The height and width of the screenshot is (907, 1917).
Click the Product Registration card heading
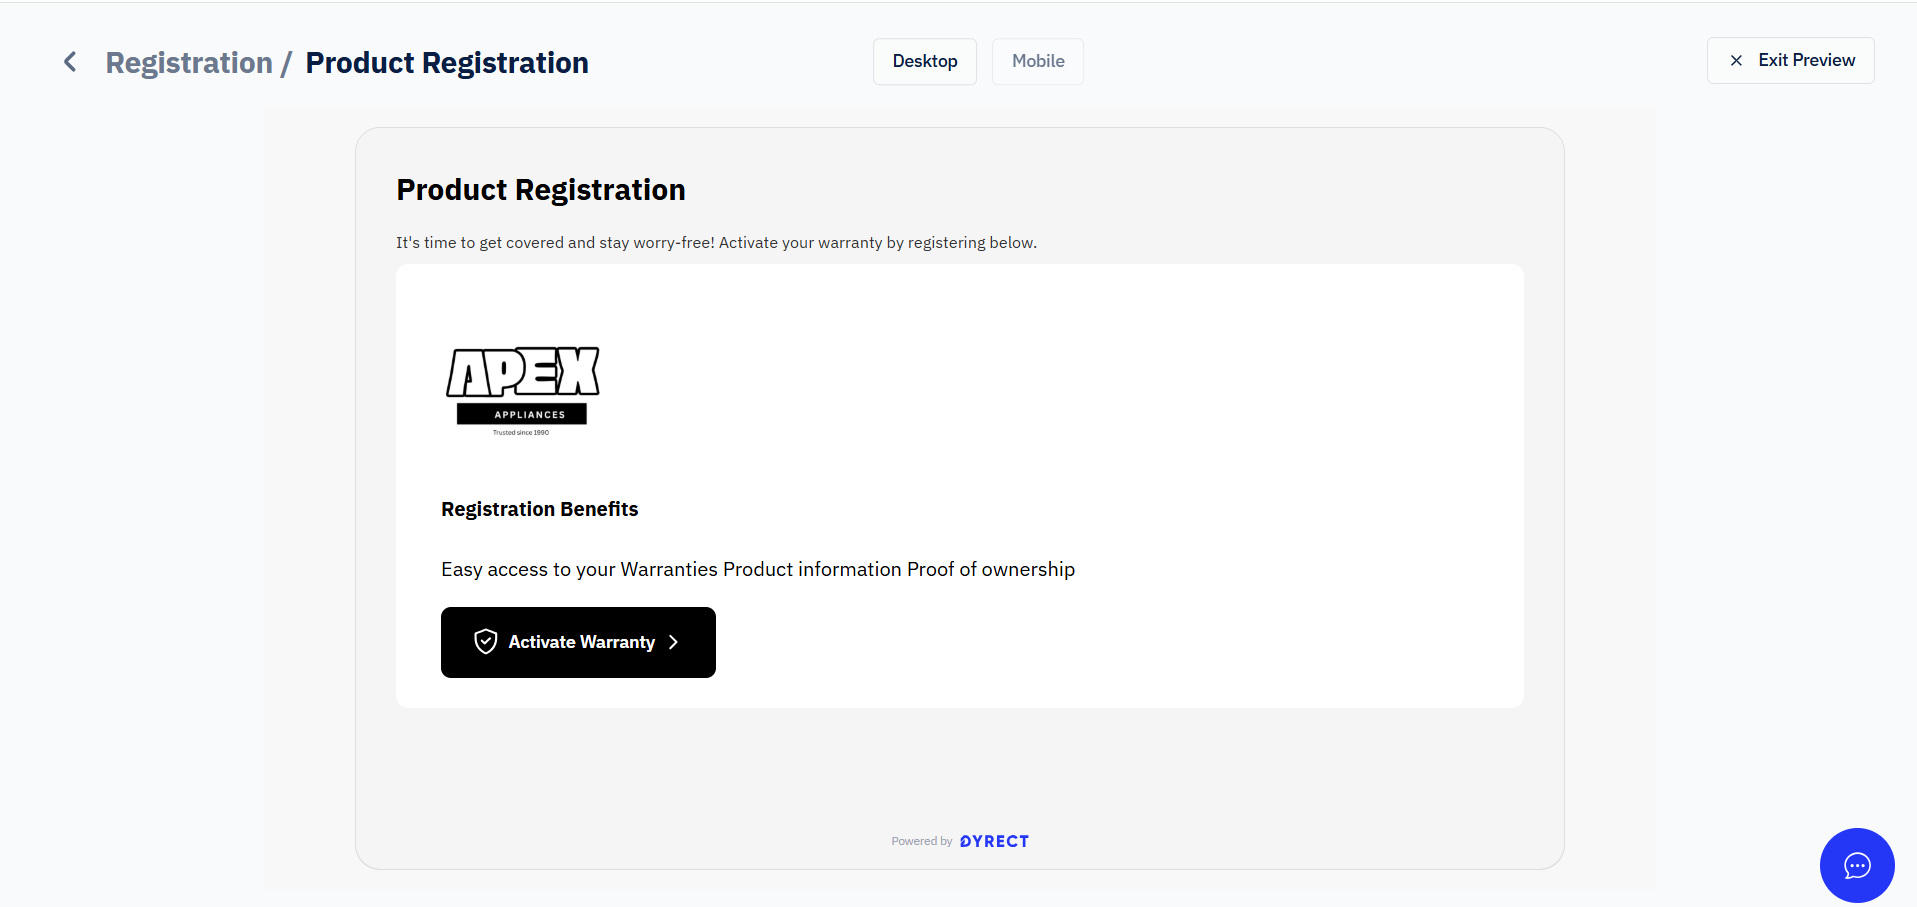coord(541,190)
